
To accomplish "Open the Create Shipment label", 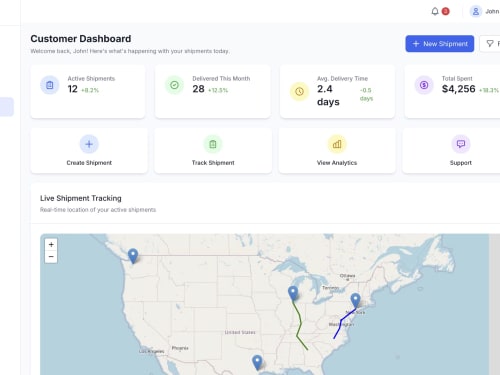I will (89, 163).
